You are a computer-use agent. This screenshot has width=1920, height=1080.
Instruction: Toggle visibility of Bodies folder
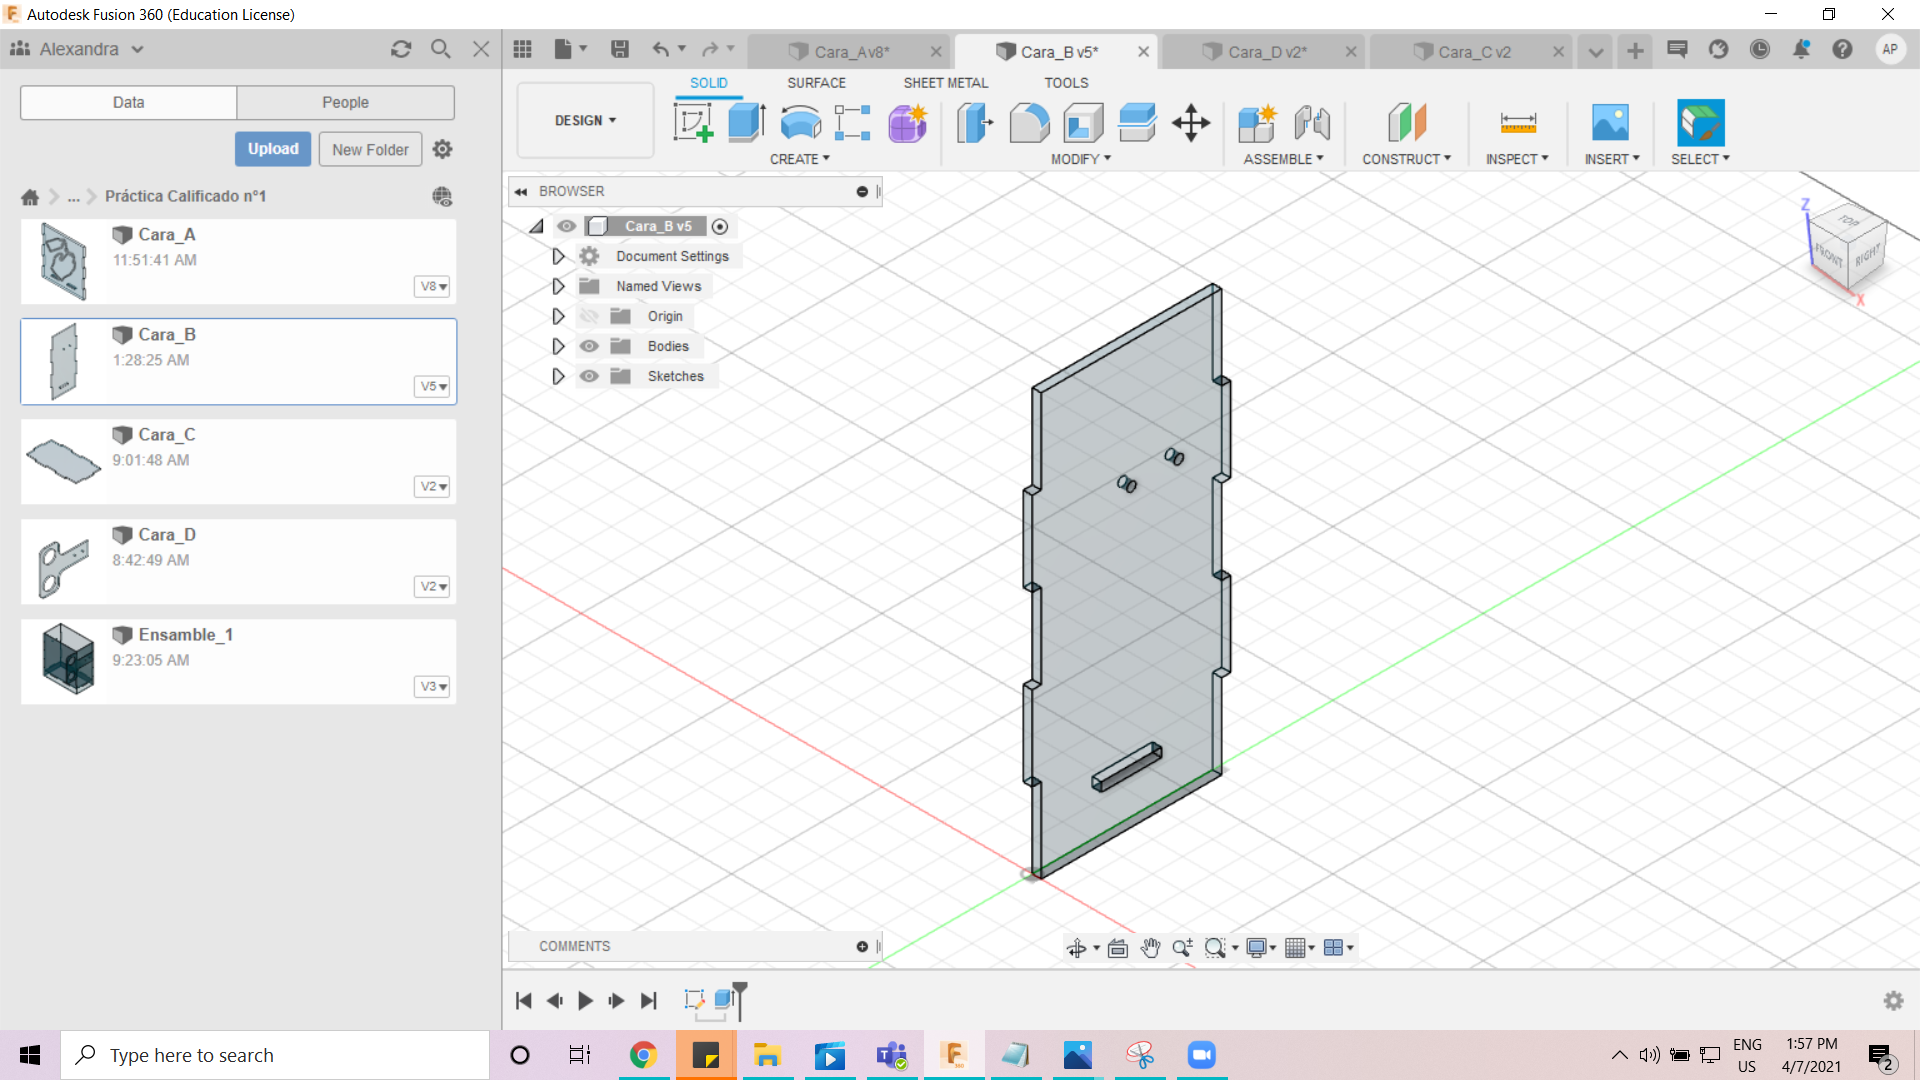[589, 345]
